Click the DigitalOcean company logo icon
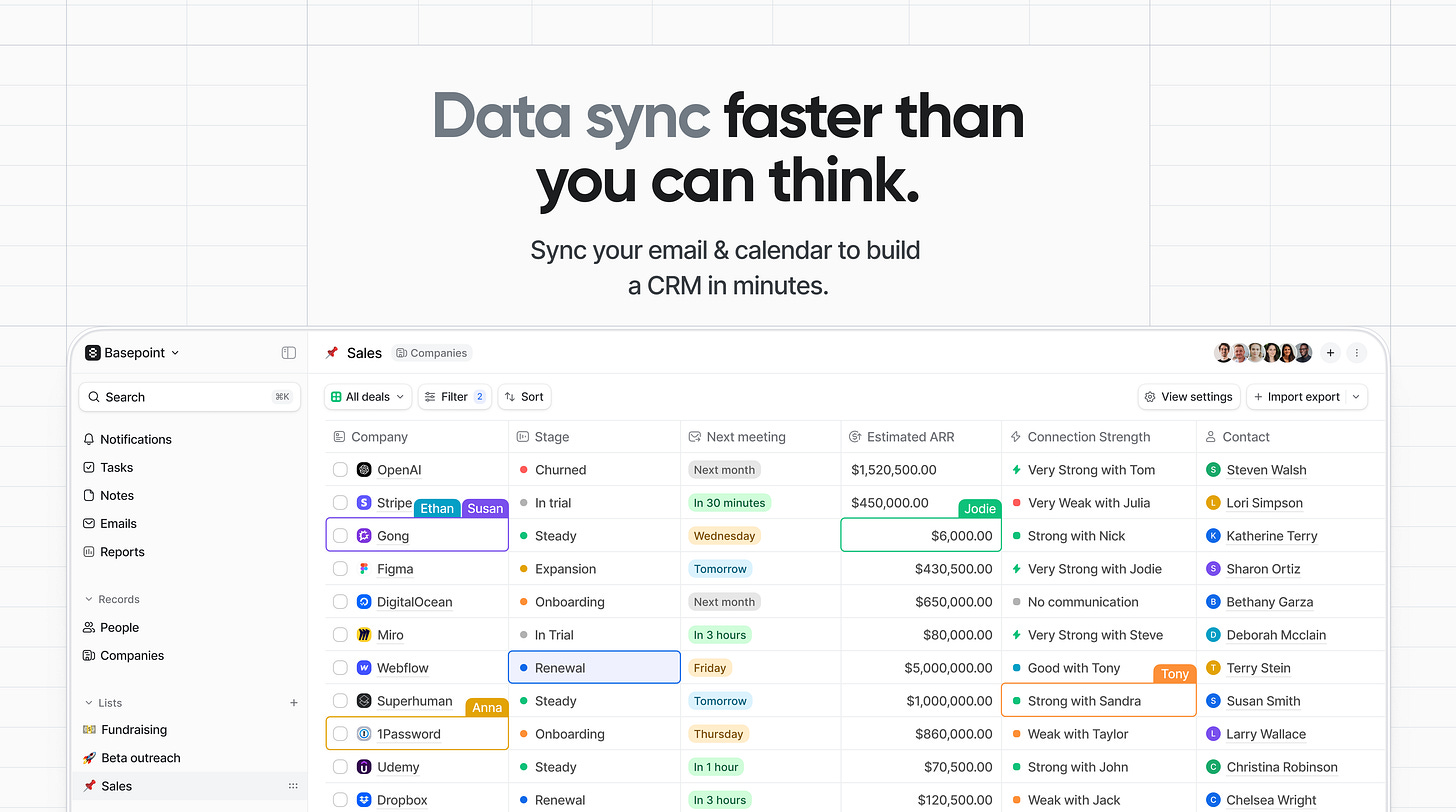Image resolution: width=1456 pixels, height=812 pixels. (x=364, y=602)
